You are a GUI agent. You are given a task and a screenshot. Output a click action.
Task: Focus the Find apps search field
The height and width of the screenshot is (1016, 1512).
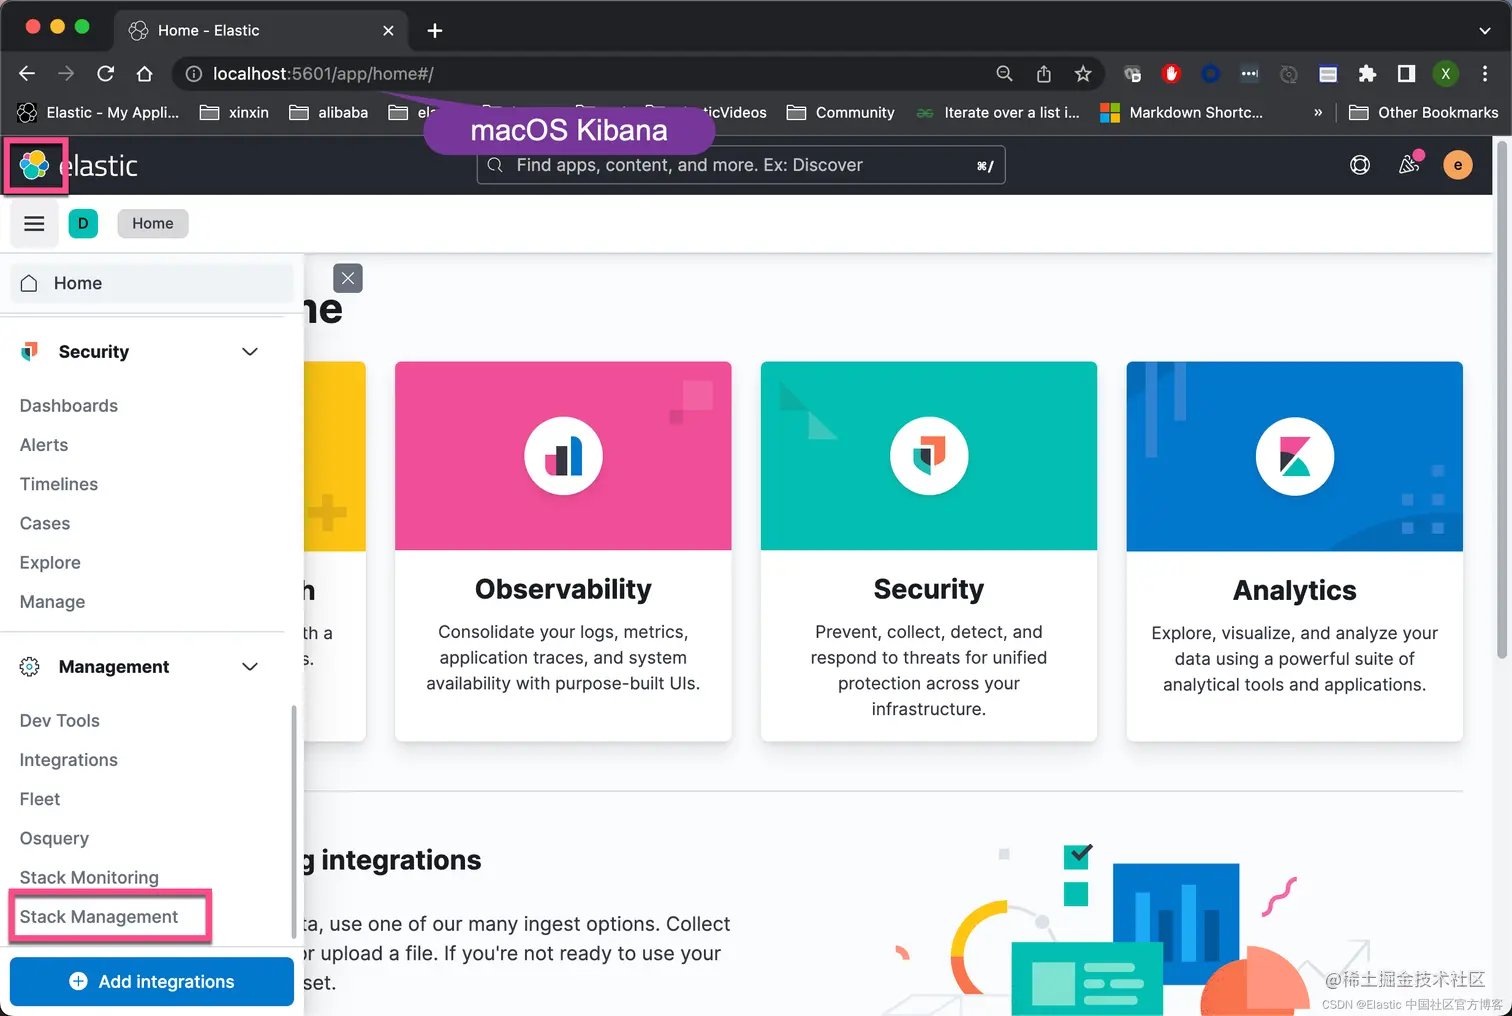pos(741,165)
